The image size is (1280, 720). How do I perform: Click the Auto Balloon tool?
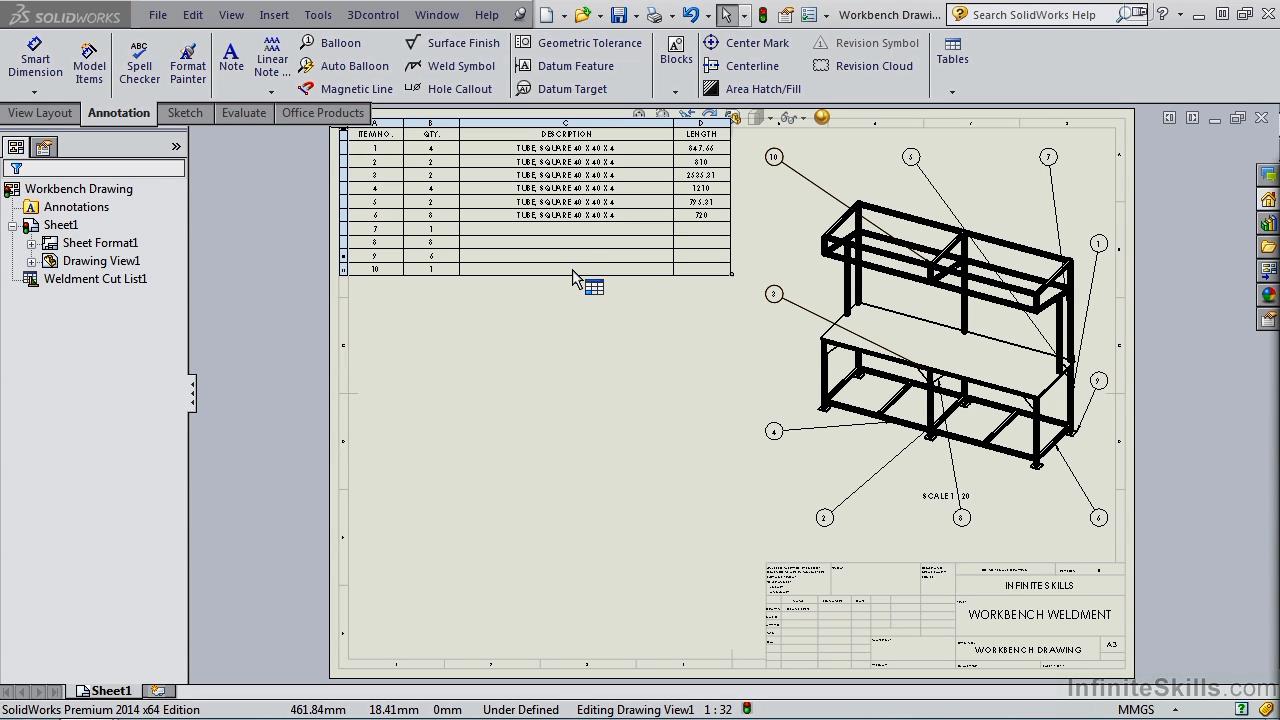pyautogui.click(x=344, y=66)
